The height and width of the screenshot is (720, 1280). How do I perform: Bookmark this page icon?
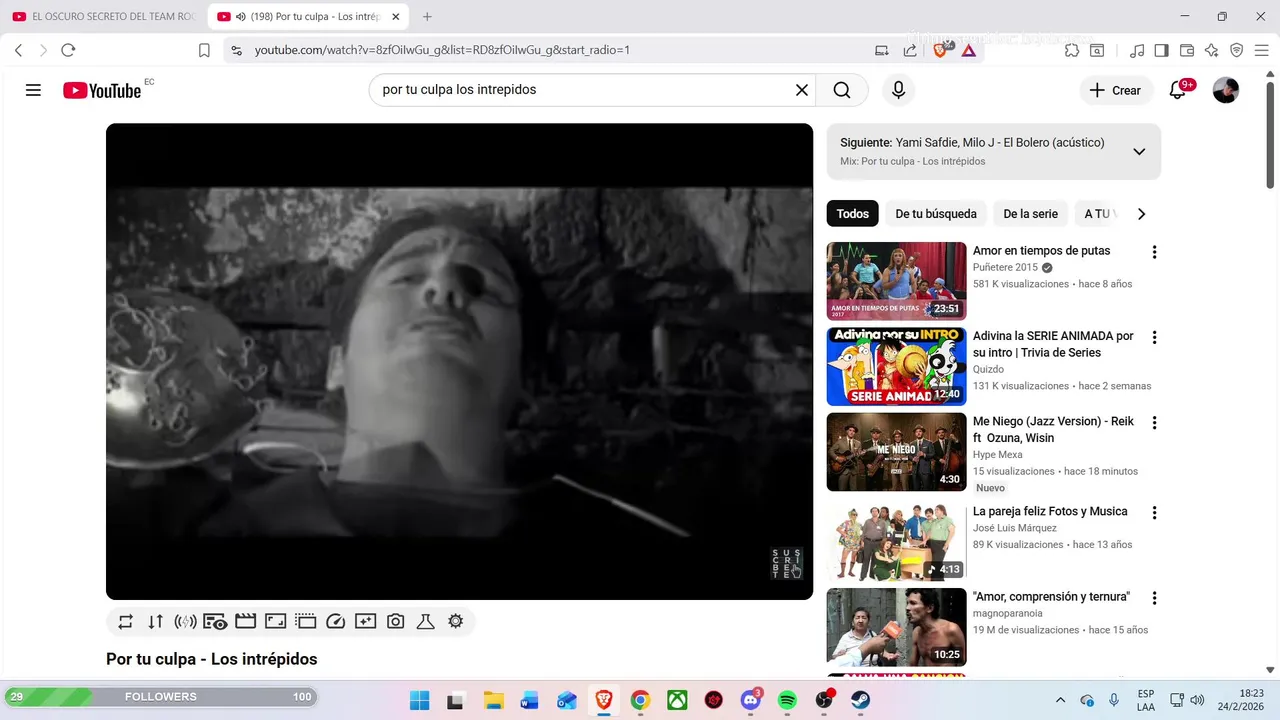pos(204,50)
